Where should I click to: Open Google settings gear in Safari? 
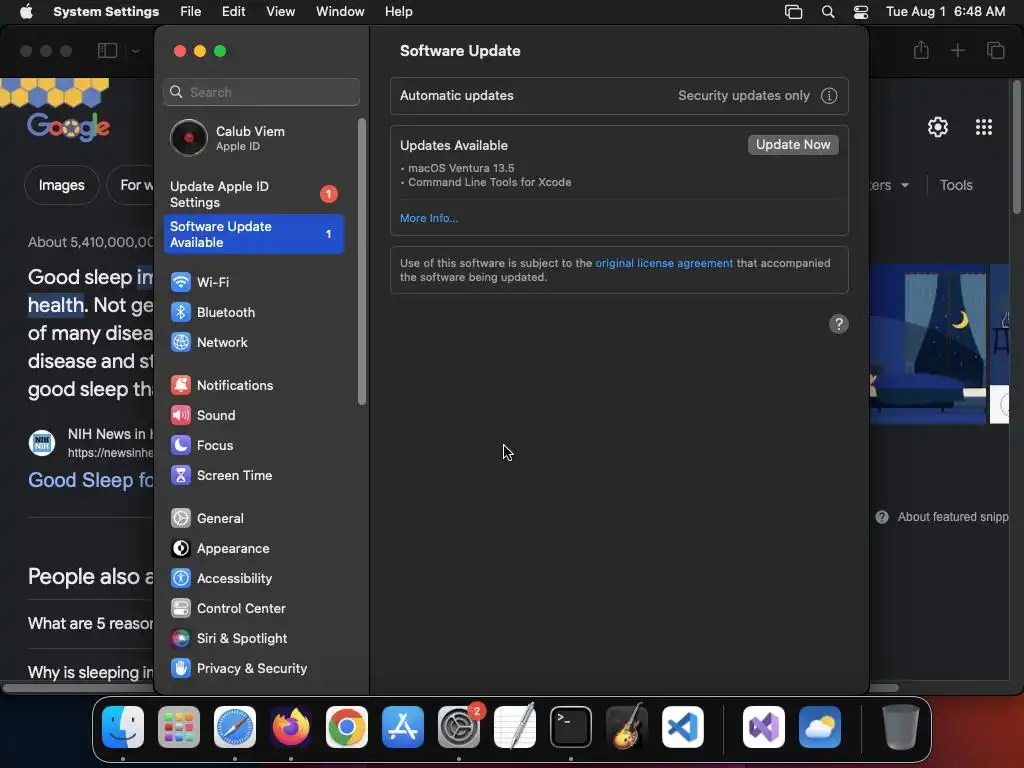coord(938,127)
